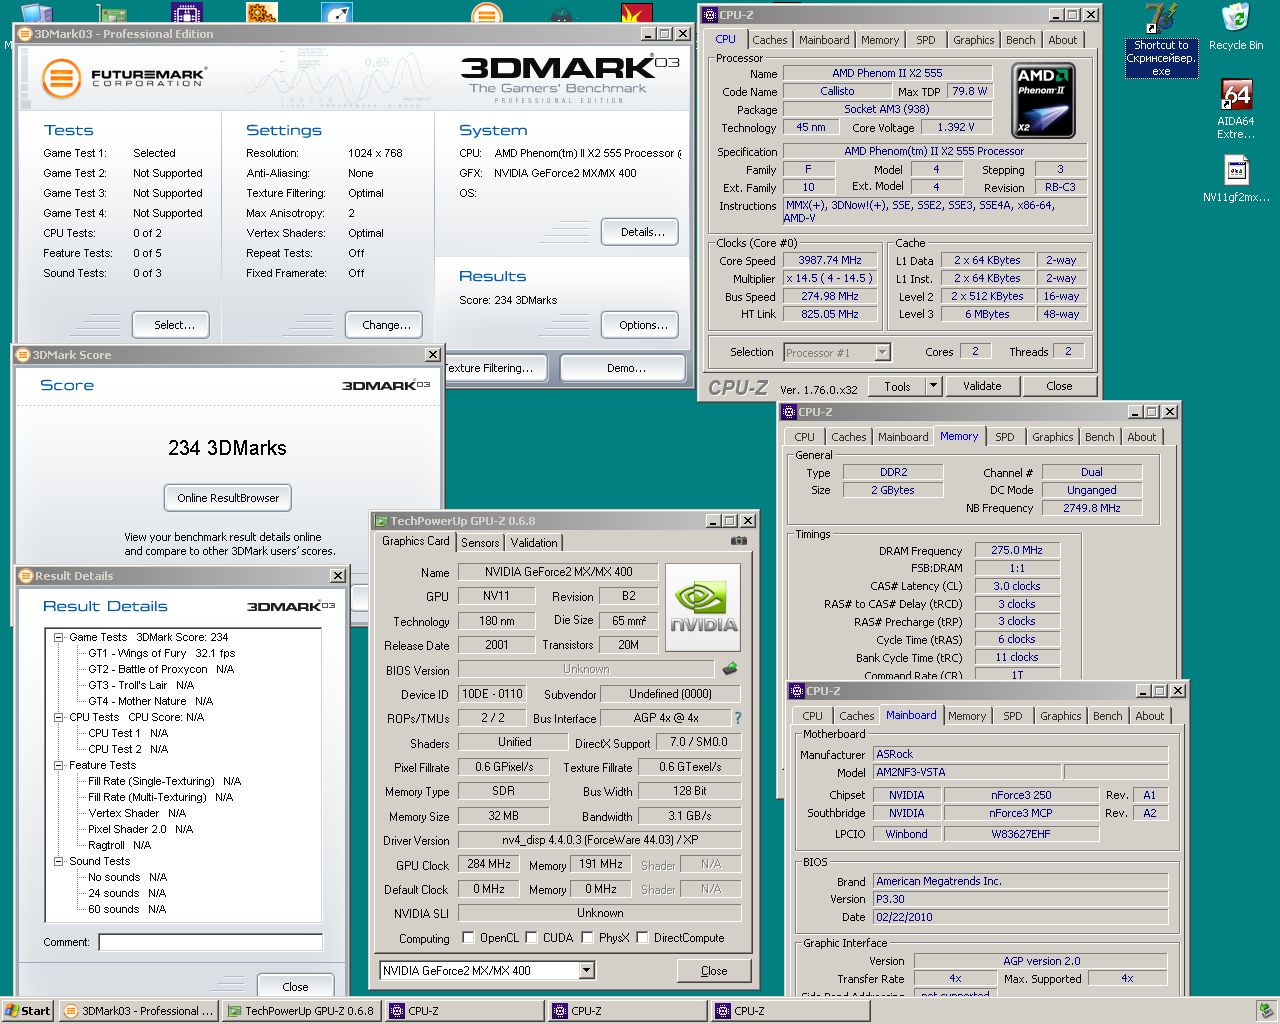This screenshot has height=1024, width=1280.
Task: Click 3987.74 MHz core speed value
Action: click(x=830, y=260)
